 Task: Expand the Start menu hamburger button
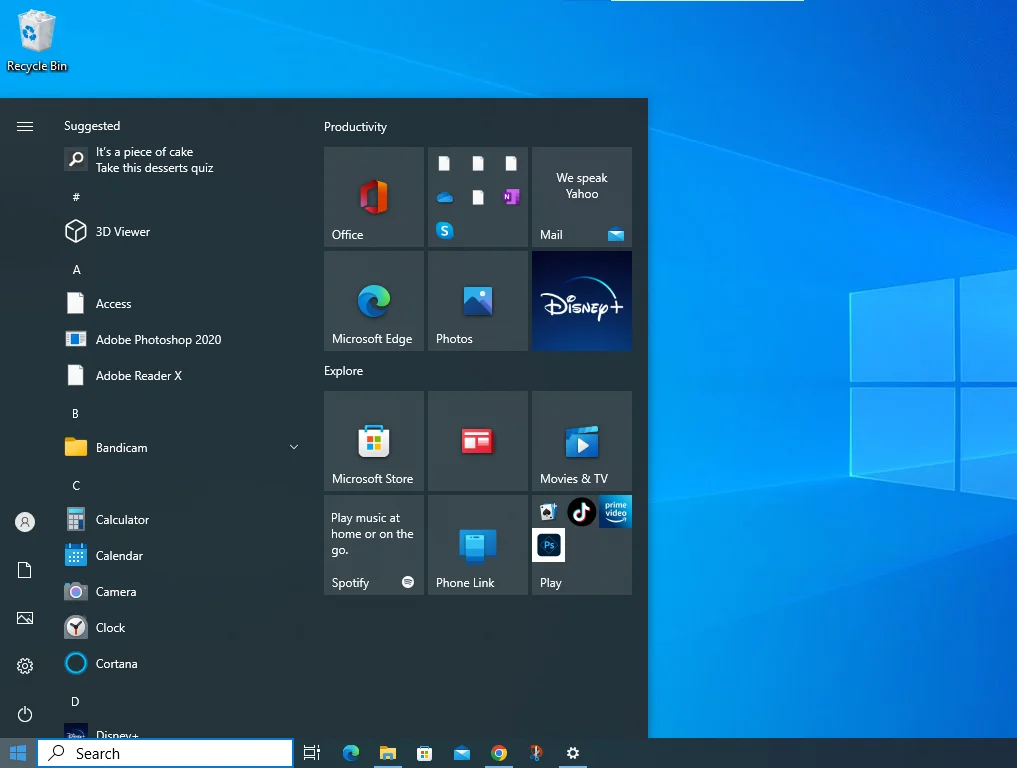tap(25, 126)
